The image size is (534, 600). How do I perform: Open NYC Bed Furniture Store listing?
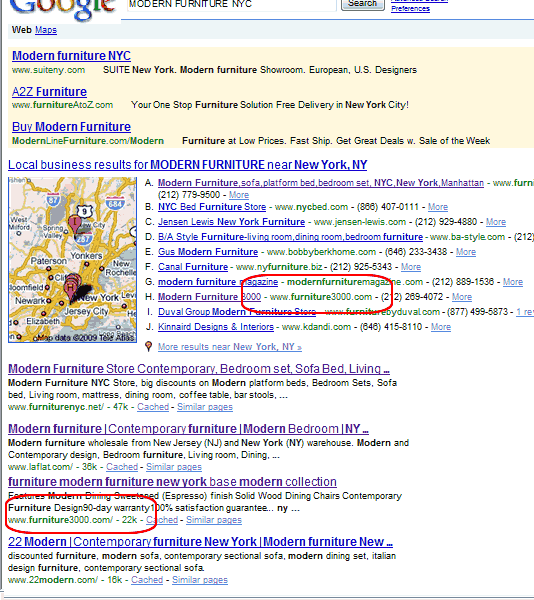click(212, 207)
